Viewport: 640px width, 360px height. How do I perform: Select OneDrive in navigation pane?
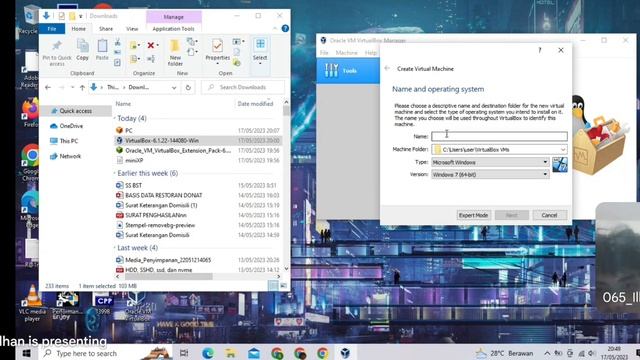[71, 126]
